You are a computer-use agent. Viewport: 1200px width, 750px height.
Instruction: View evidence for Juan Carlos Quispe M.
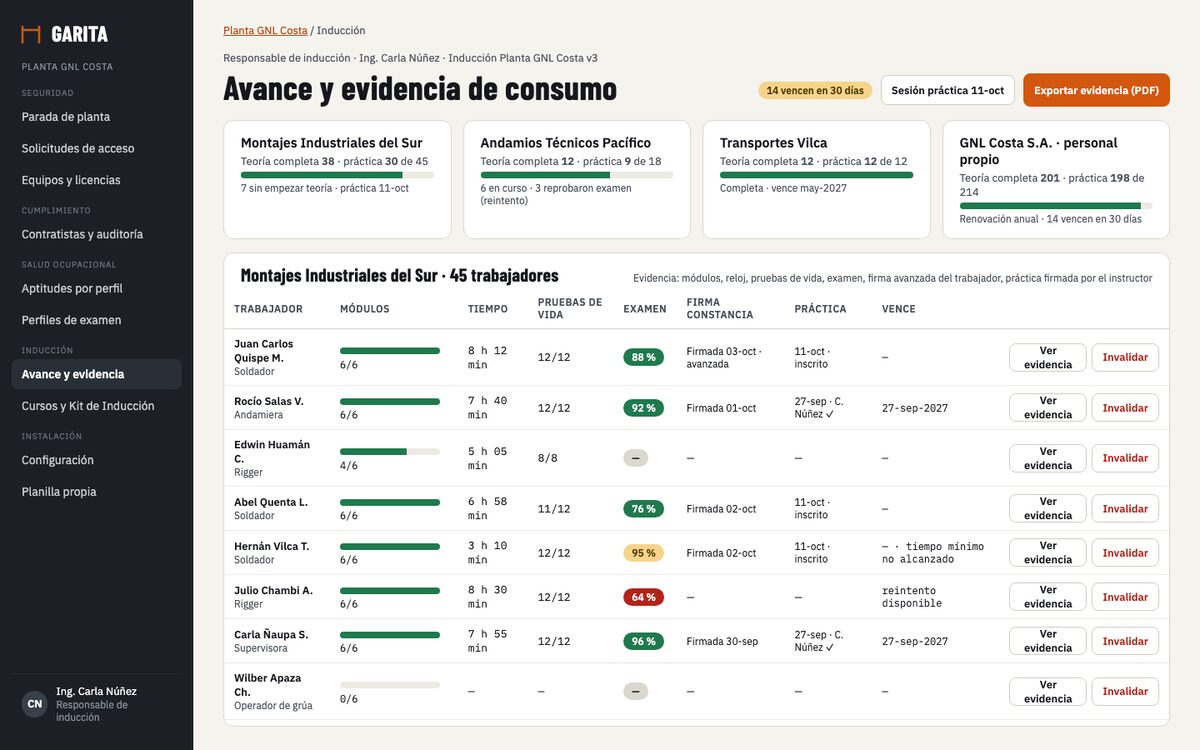pyautogui.click(x=1047, y=358)
